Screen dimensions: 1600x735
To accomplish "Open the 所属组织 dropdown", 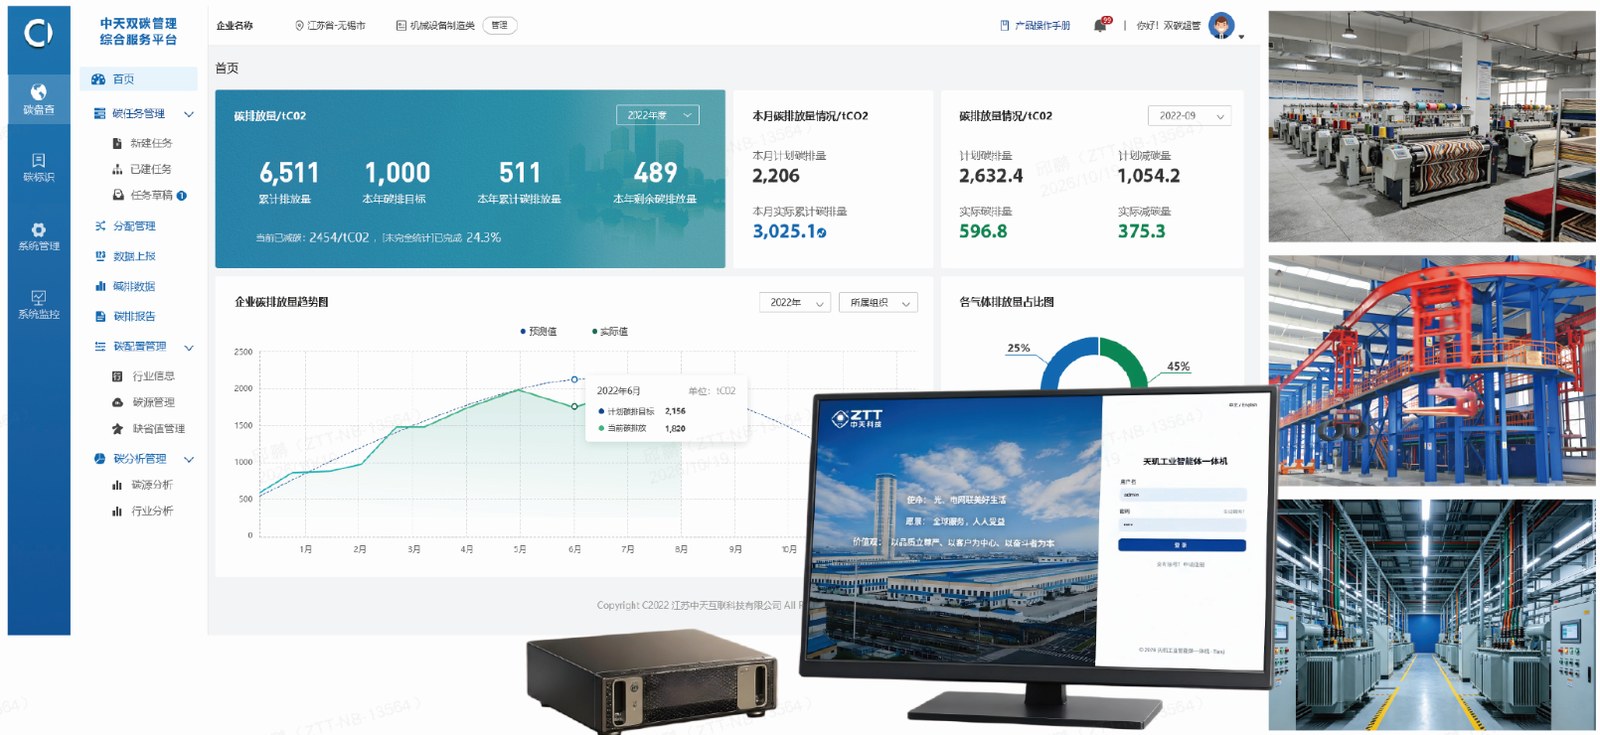I will 879,302.
